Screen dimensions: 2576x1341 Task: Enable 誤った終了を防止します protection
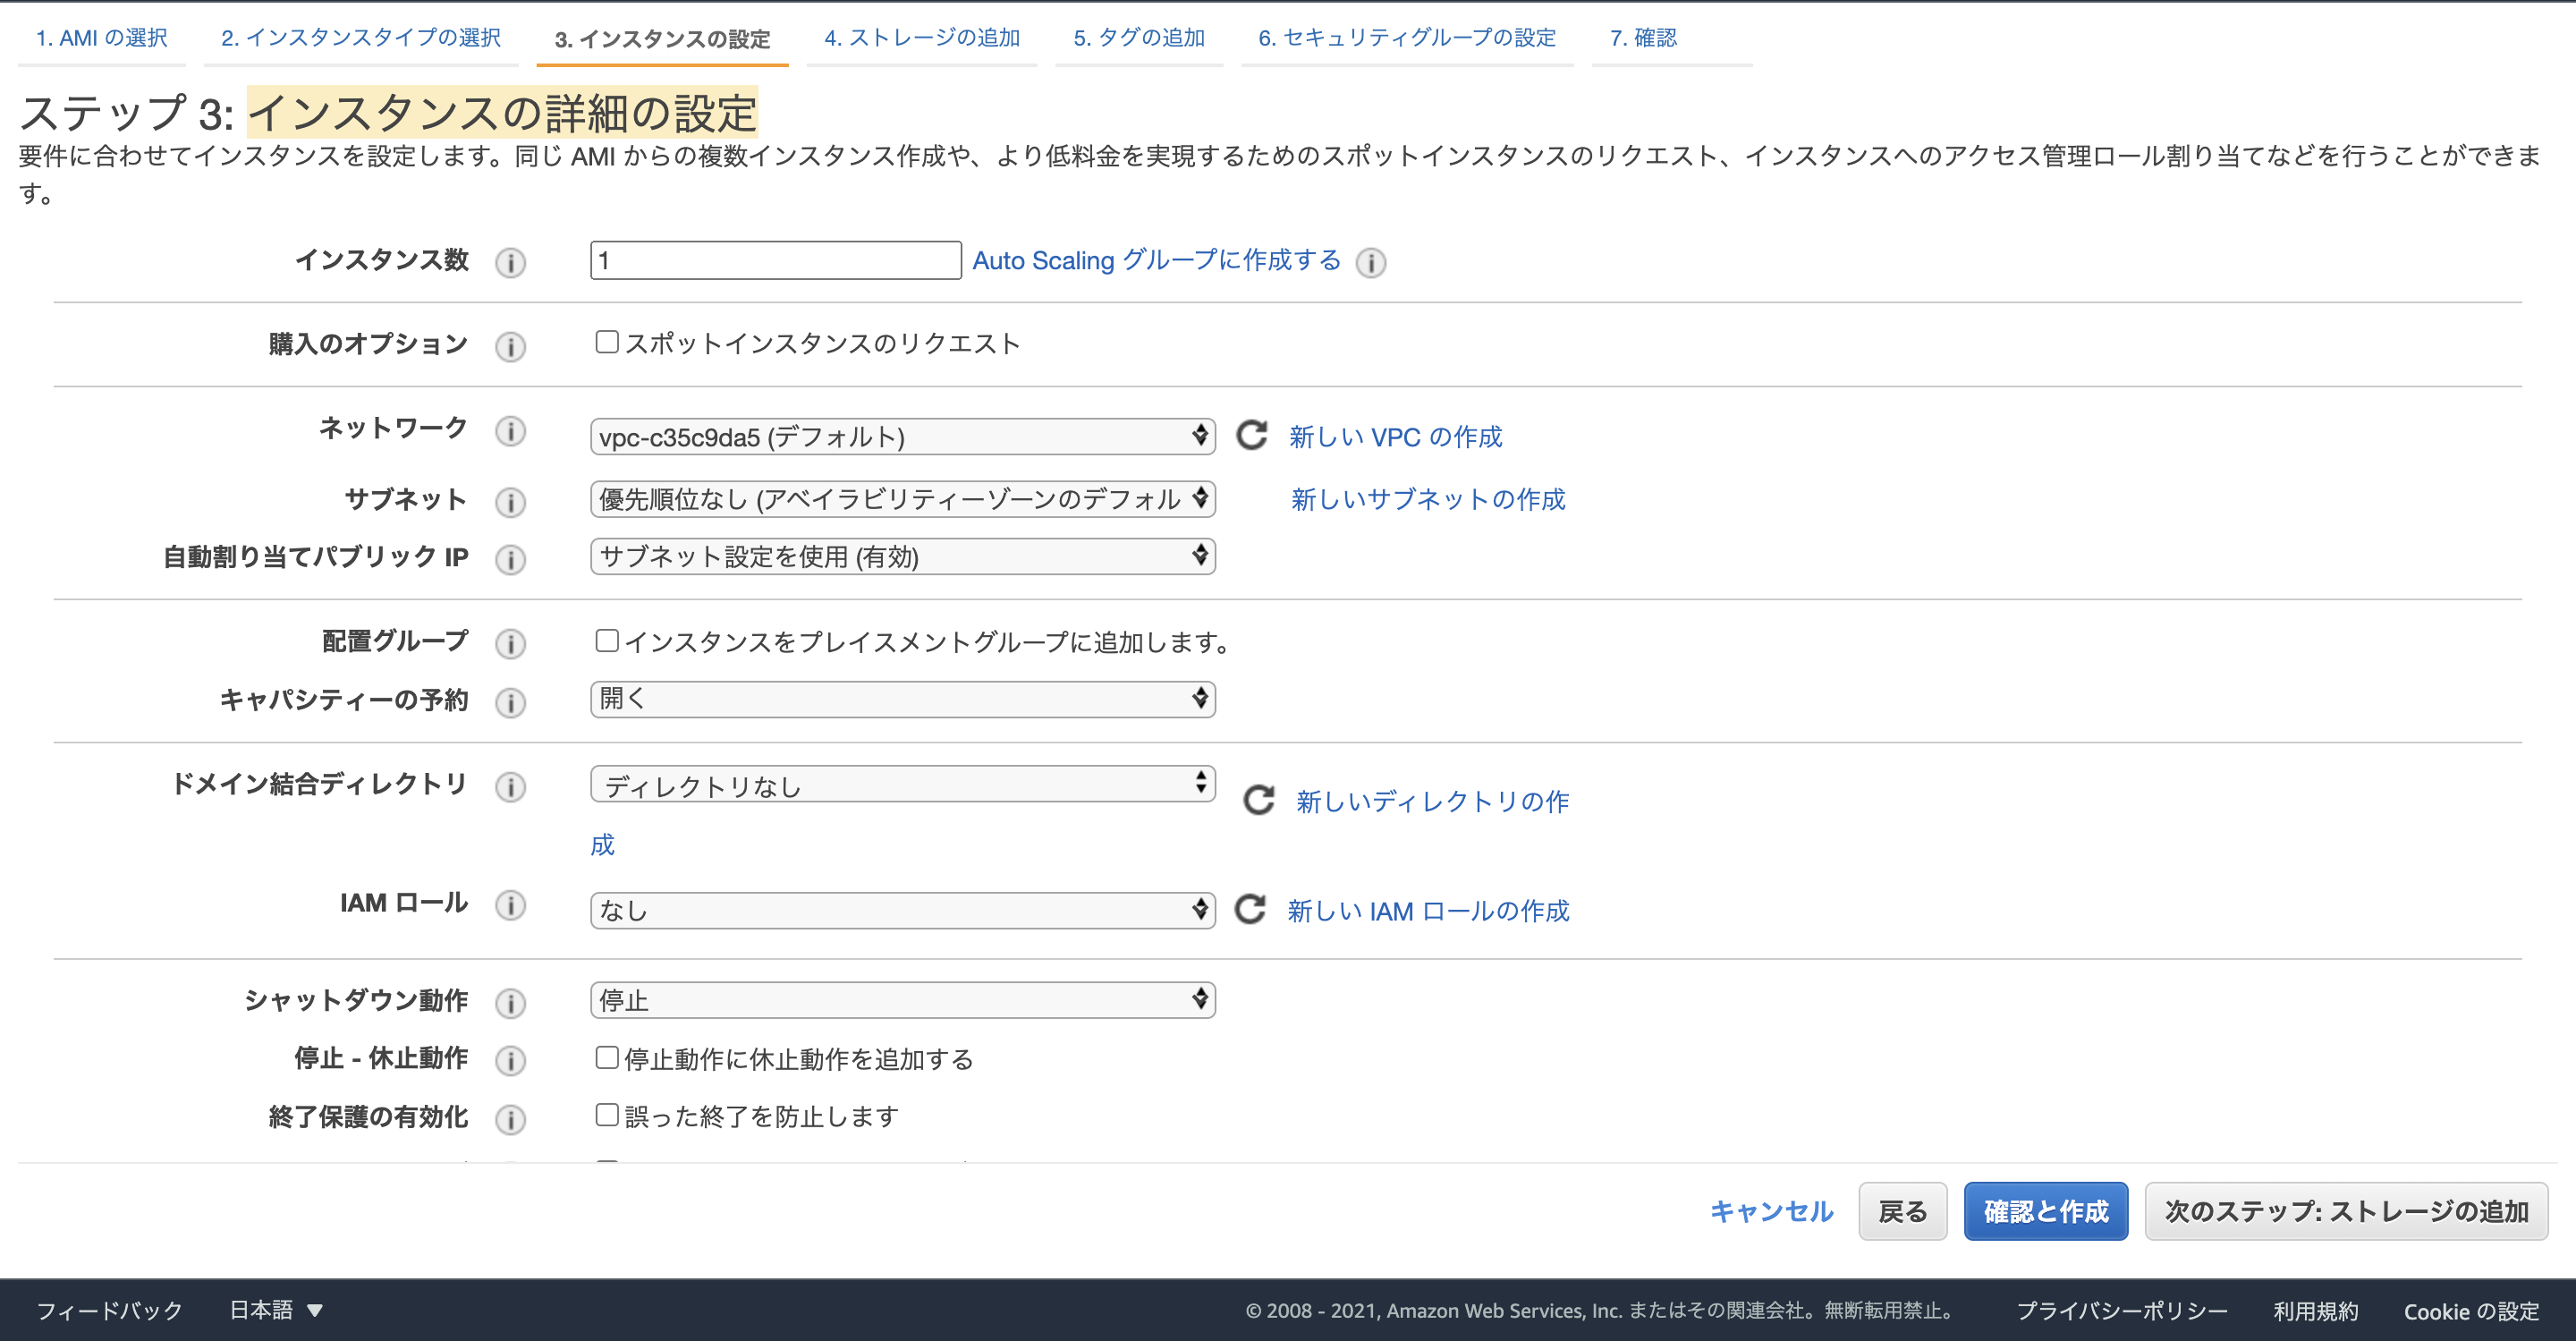click(607, 1115)
